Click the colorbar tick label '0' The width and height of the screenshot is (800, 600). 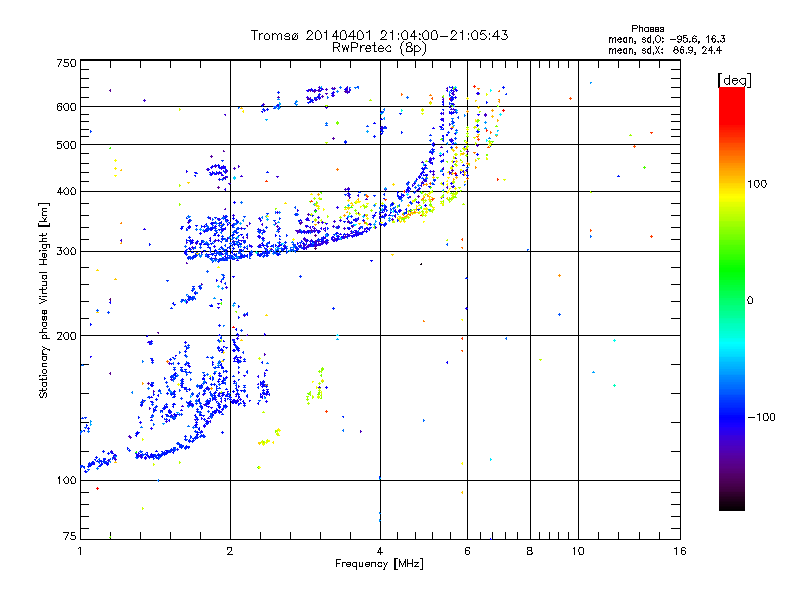click(x=750, y=301)
